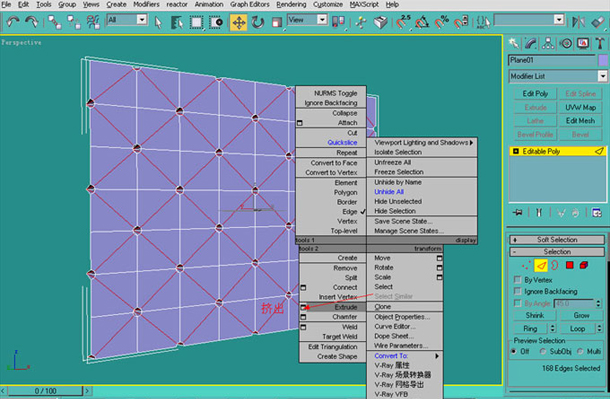
Task: Click the Edit Poly modifier button
Action: tap(535, 93)
